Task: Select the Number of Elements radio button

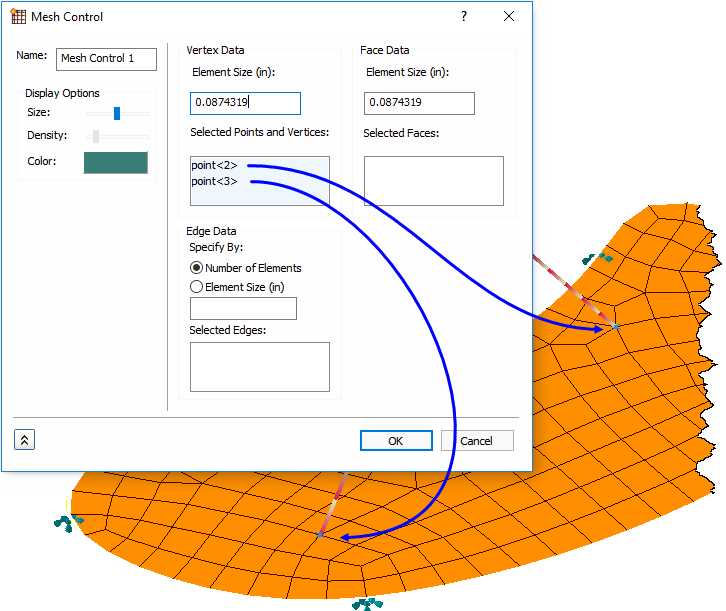Action: 197,268
